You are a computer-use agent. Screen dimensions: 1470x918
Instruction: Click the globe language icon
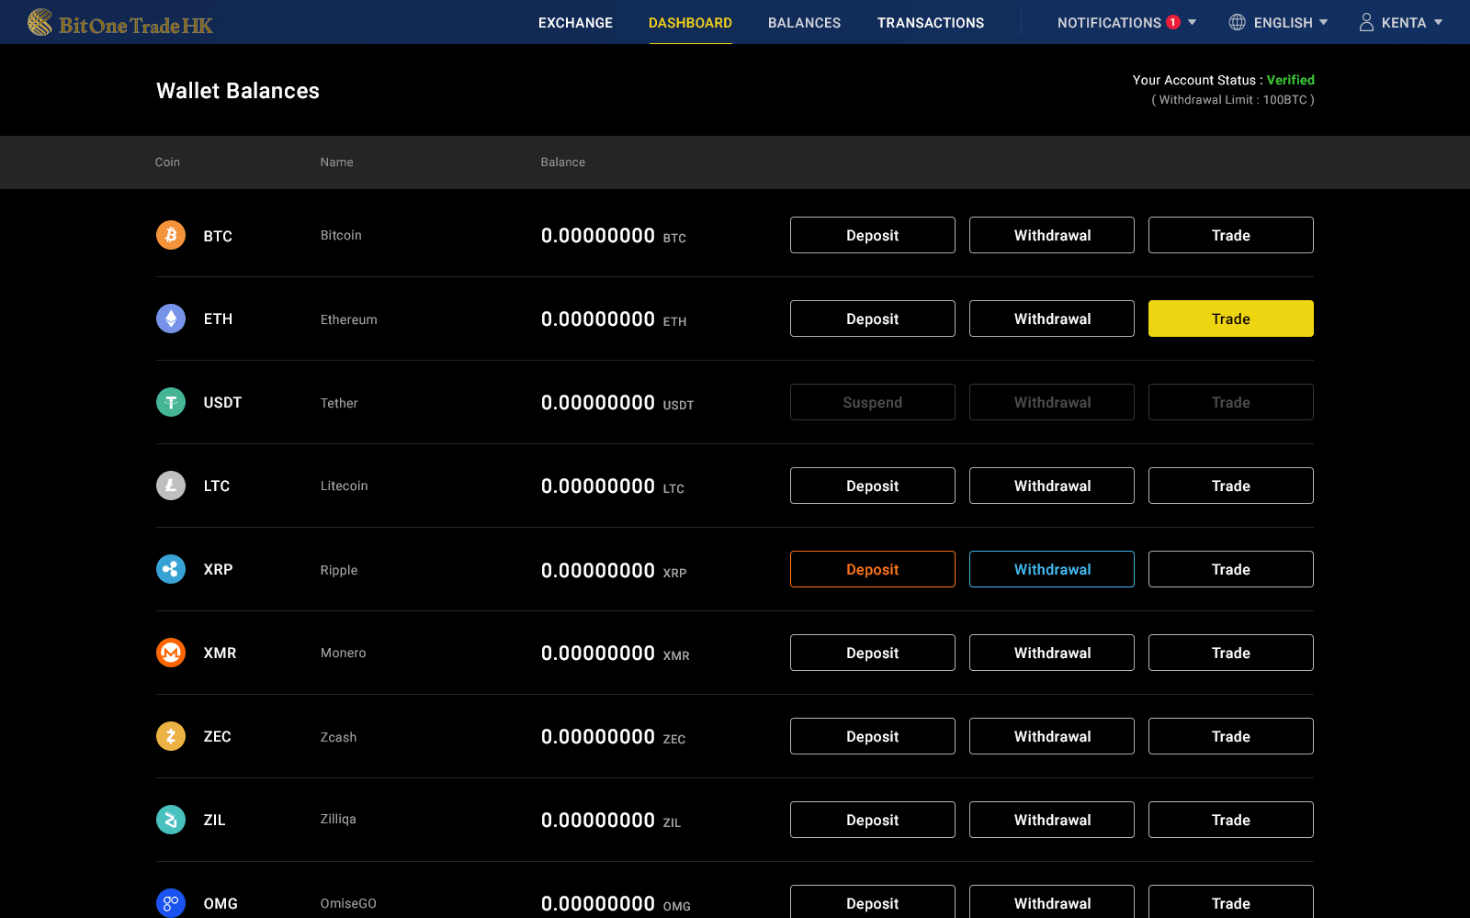tap(1237, 22)
